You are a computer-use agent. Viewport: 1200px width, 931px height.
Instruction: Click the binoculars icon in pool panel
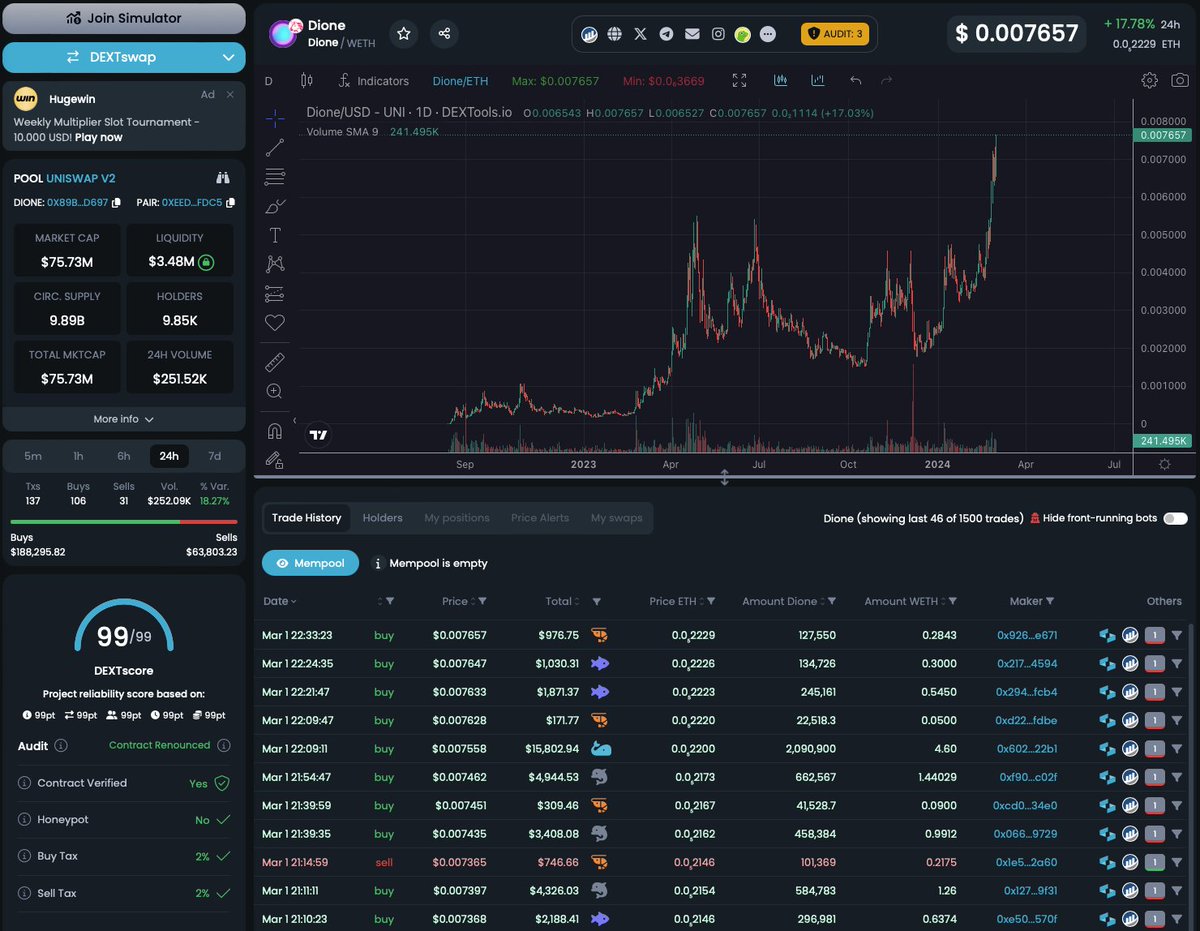(x=223, y=178)
